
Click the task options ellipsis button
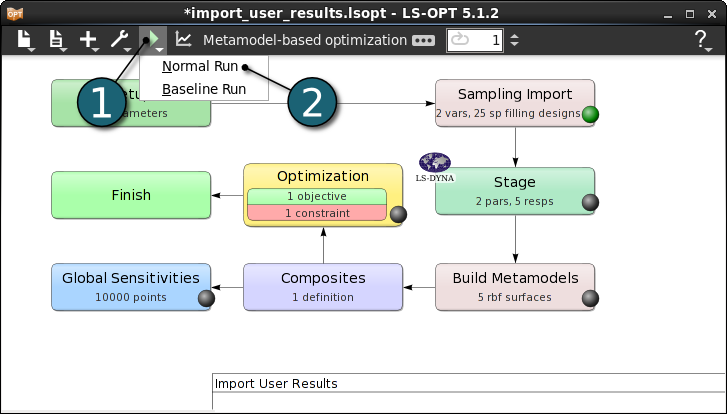tap(423, 41)
